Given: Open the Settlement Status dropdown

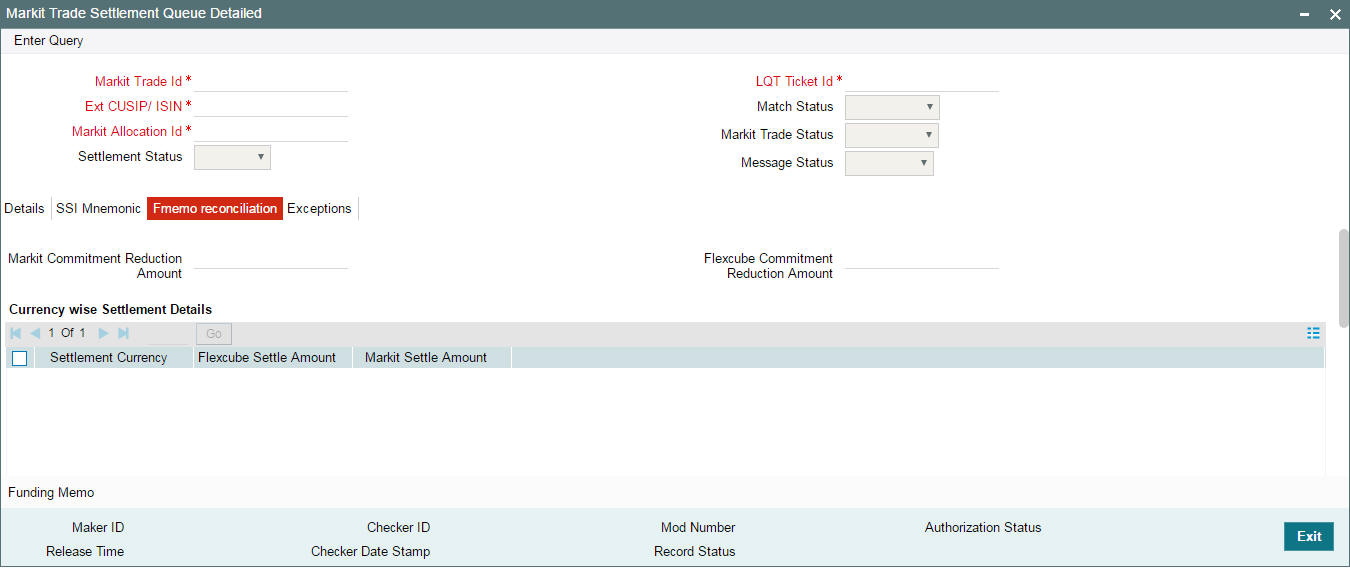Looking at the screenshot, I should pos(232,157).
